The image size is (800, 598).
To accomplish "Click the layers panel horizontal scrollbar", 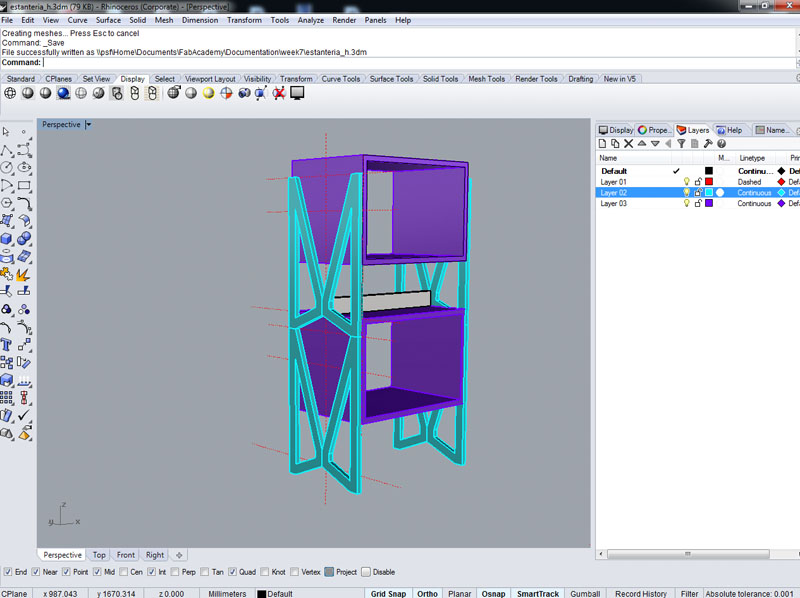I will (688, 554).
